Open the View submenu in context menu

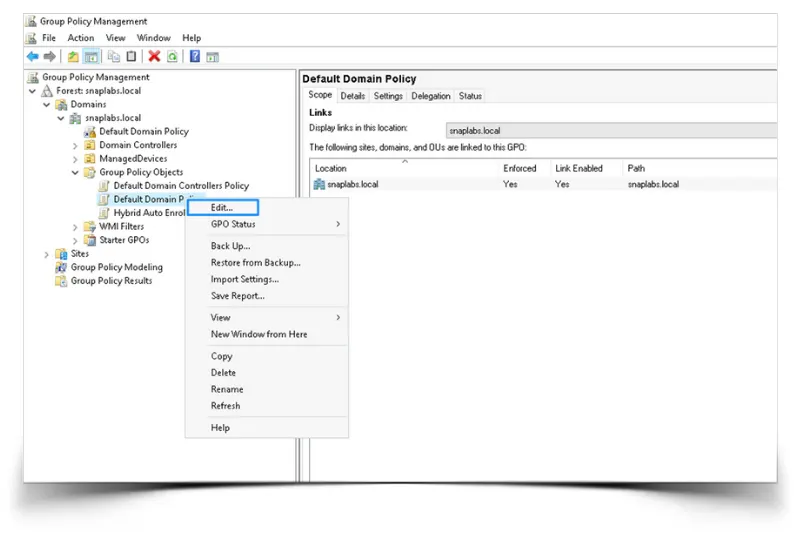click(x=267, y=317)
